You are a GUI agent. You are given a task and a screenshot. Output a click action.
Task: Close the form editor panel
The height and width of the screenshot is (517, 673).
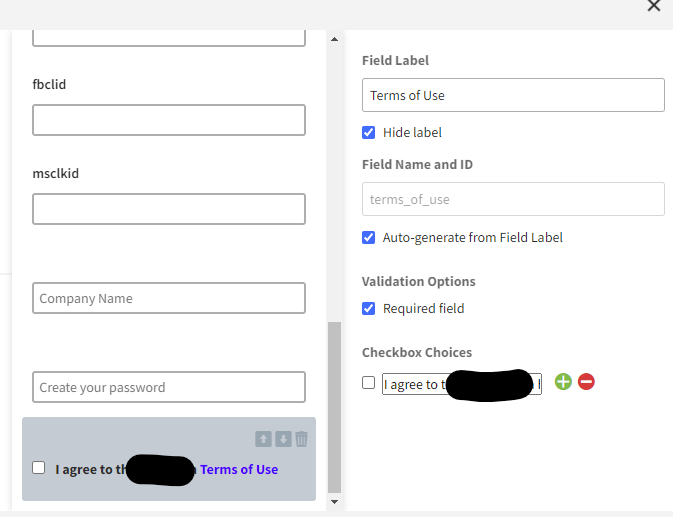(654, 6)
